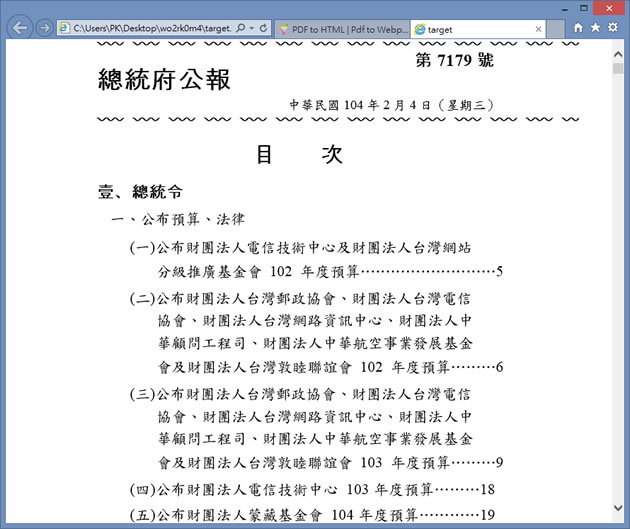This screenshot has width=630, height=529.
Task: Open the Tools gear icon
Action: (613, 27)
